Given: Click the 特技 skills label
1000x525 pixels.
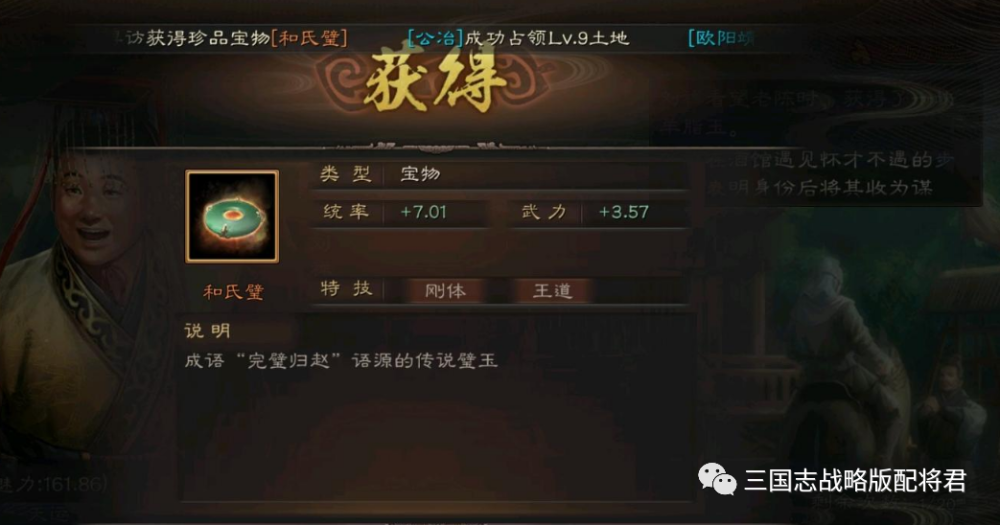Looking at the screenshot, I should click(346, 289).
